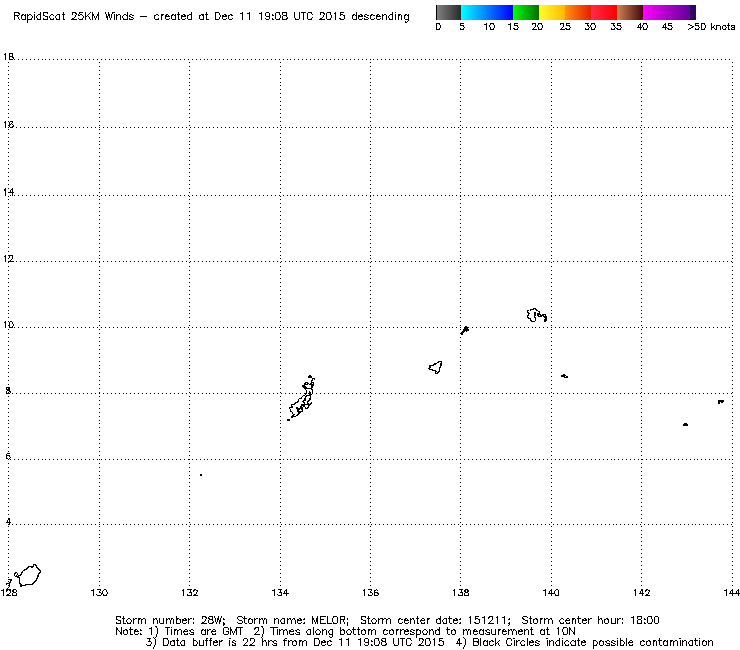740x650 pixels.
Task: Click the '>50 knots' legend label
Action: click(x=711, y=27)
